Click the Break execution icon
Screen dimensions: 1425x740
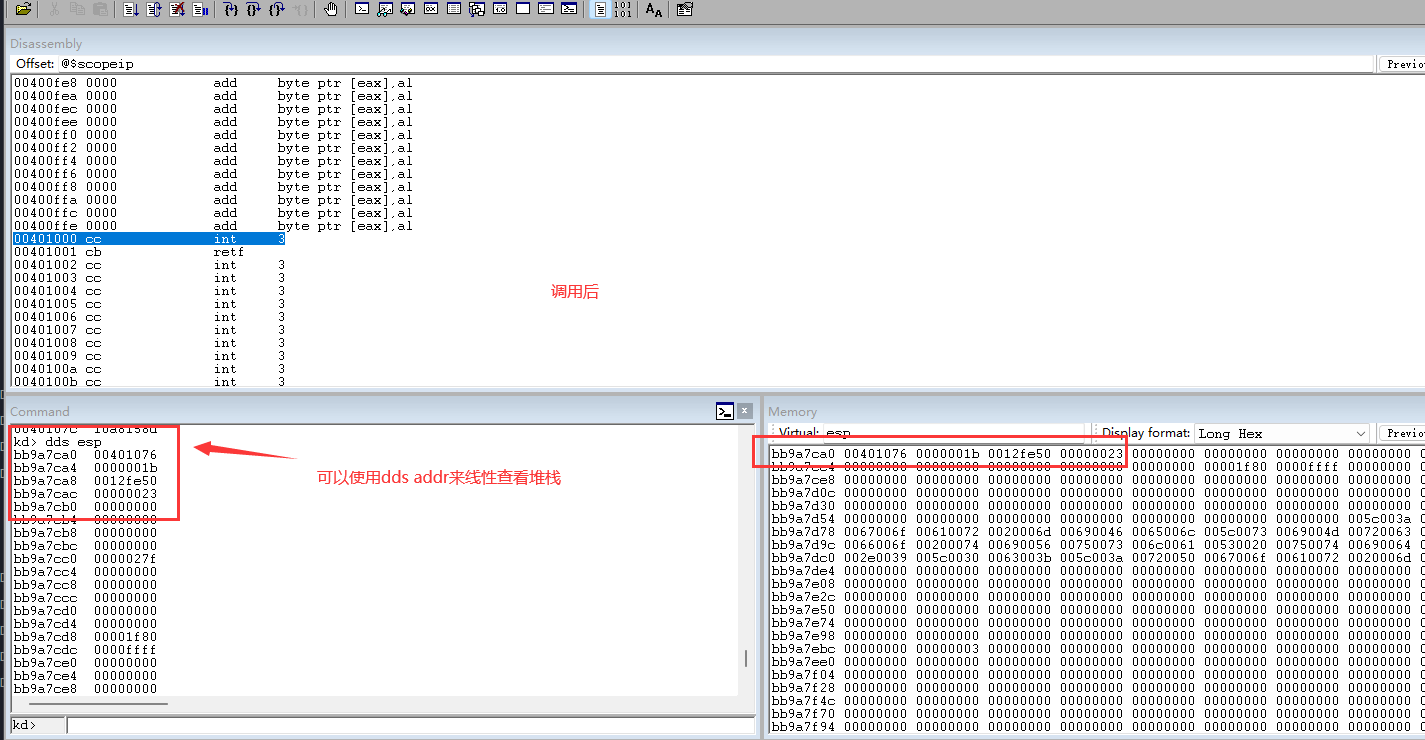[x=201, y=10]
